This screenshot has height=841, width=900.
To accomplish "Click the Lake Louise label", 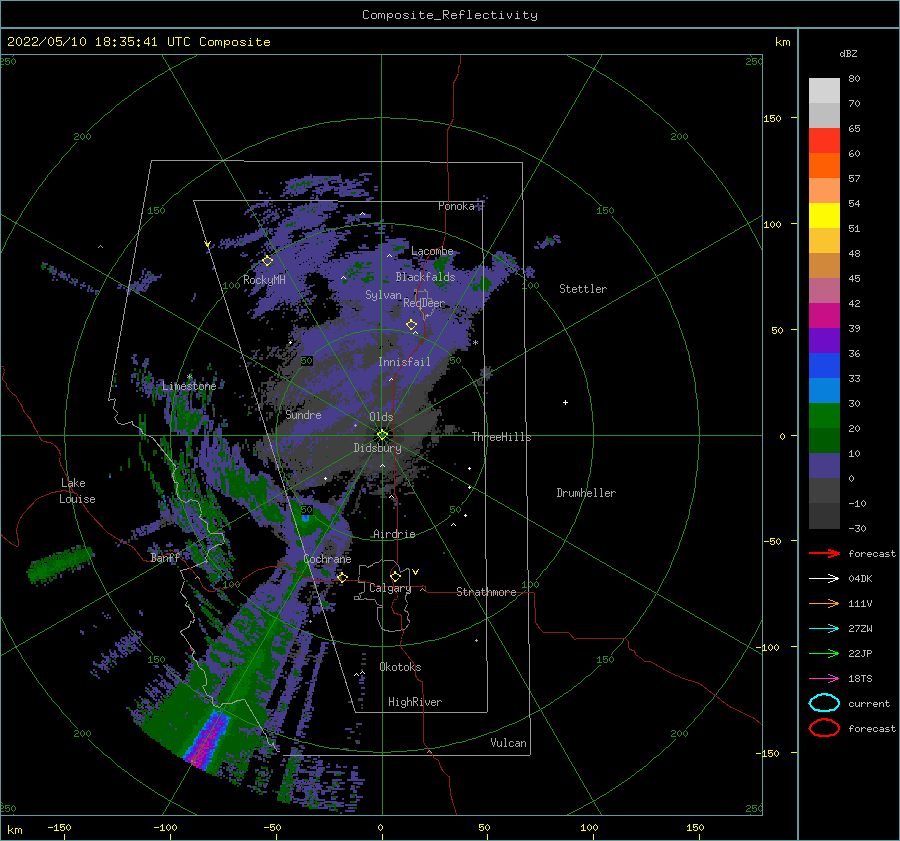I will tap(77, 491).
